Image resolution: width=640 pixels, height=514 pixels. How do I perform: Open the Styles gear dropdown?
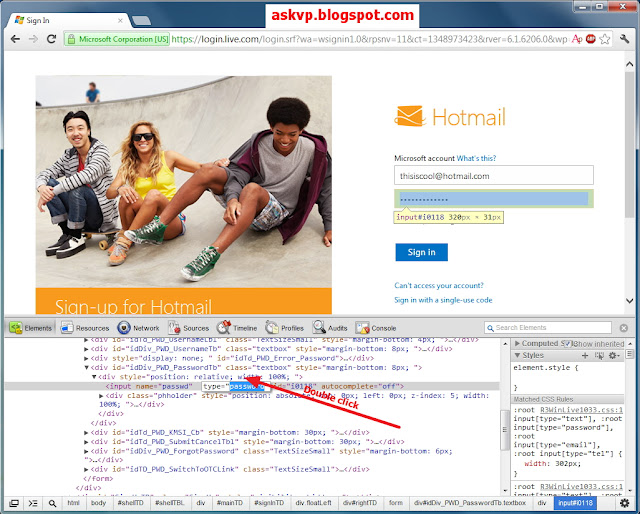(x=613, y=356)
